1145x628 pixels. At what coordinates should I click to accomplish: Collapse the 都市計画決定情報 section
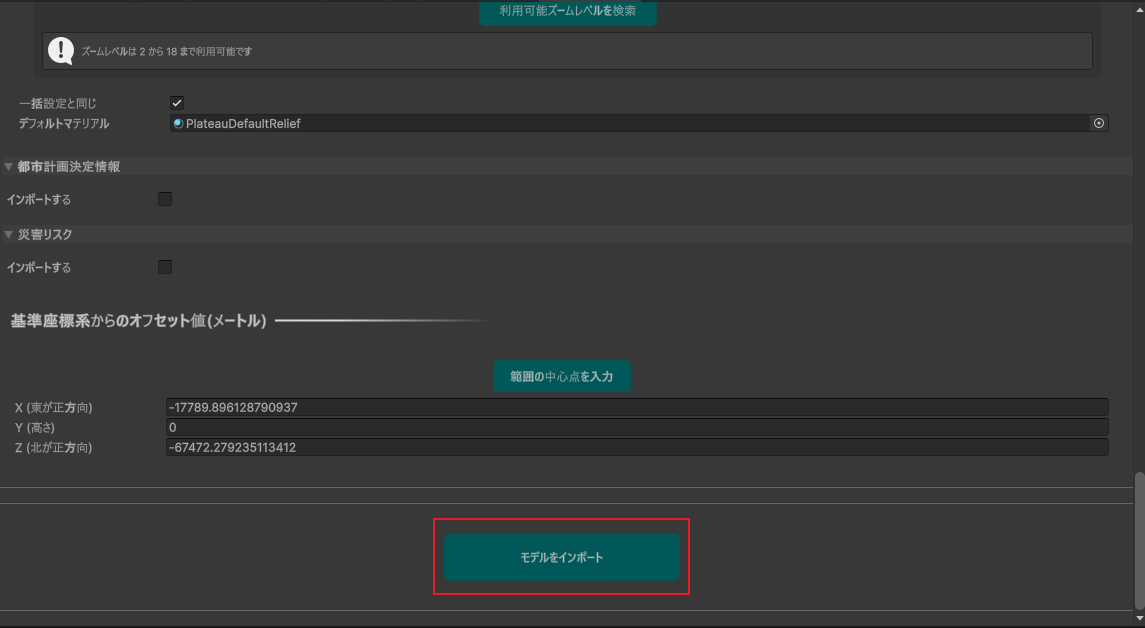7,165
